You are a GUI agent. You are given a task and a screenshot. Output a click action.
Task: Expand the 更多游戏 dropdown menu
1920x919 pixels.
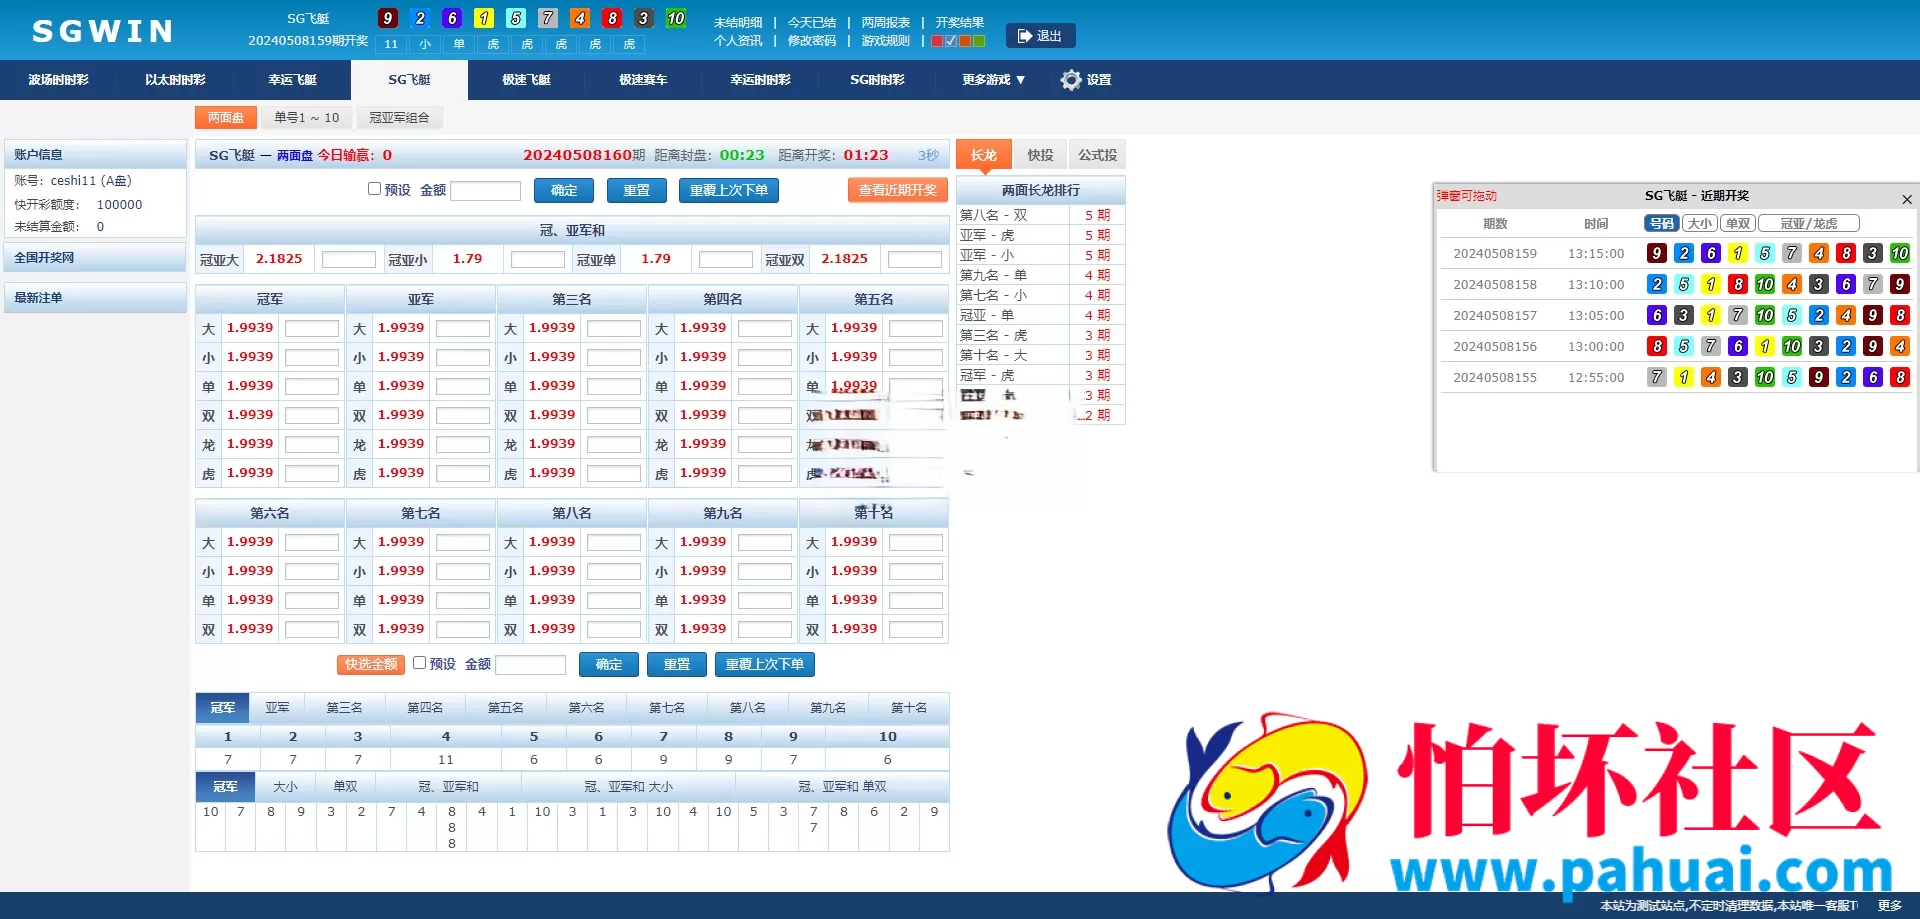click(x=993, y=80)
